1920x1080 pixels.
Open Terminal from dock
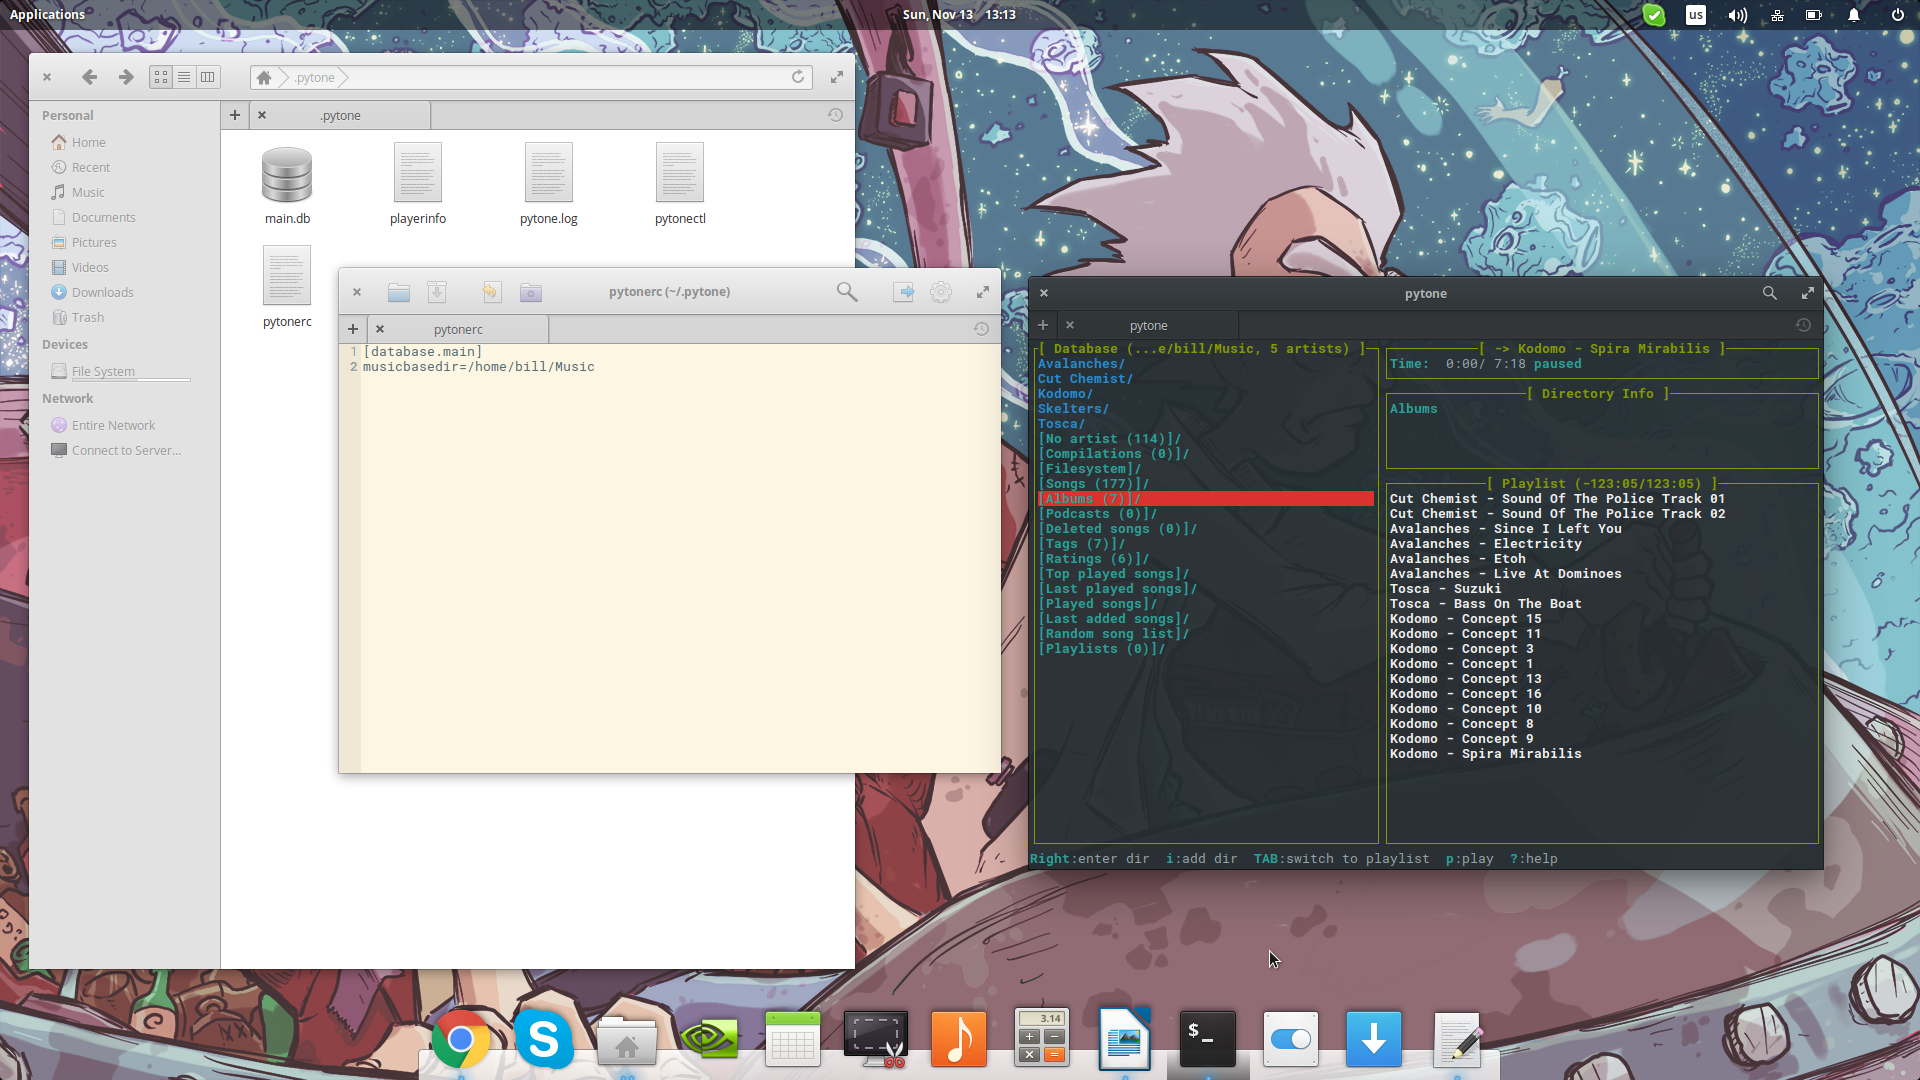pyautogui.click(x=1207, y=1039)
